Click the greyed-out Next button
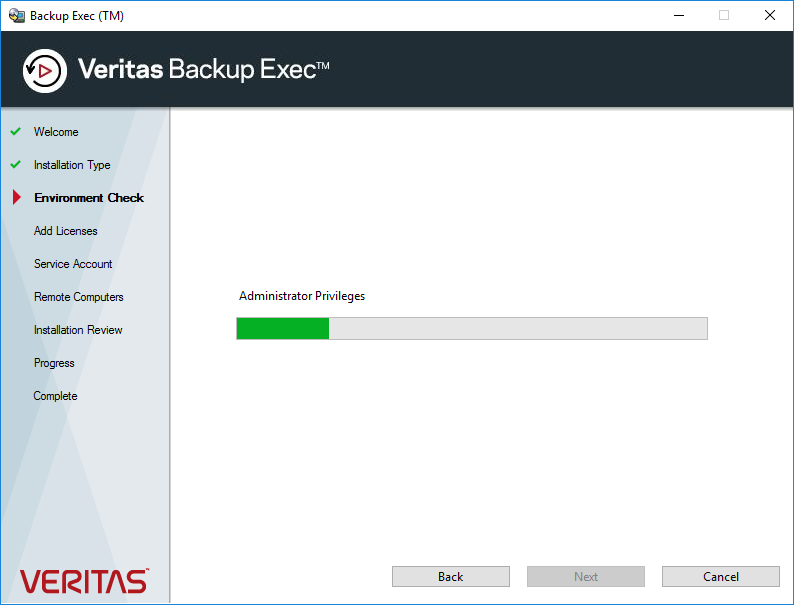Image resolution: width=794 pixels, height=605 pixels. point(586,576)
